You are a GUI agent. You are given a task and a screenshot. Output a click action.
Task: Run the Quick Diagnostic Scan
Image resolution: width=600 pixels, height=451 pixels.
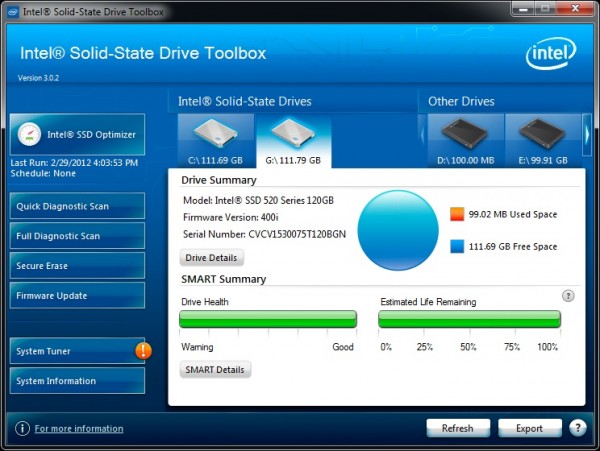77,206
